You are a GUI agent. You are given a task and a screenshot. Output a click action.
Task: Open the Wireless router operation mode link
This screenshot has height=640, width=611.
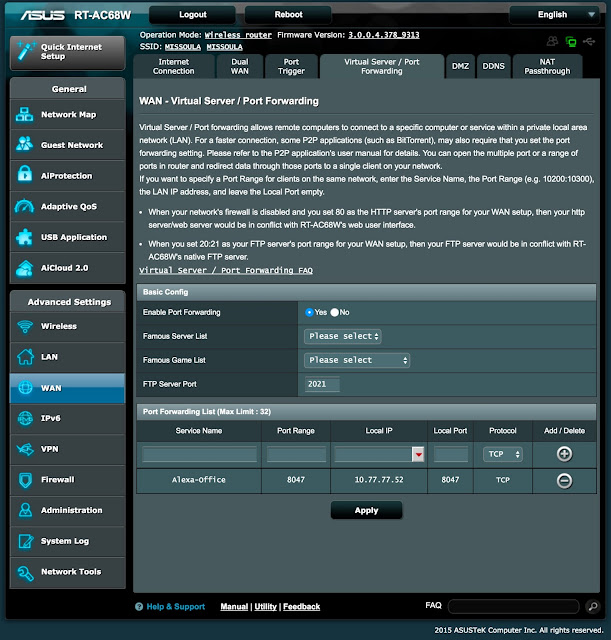238,35
